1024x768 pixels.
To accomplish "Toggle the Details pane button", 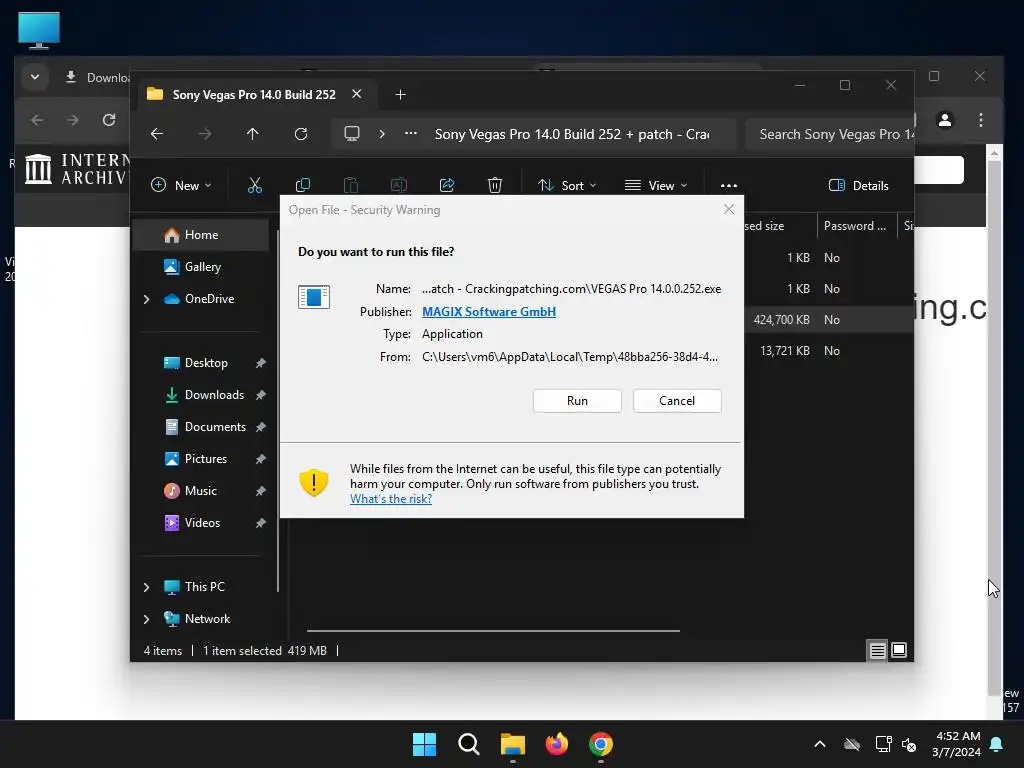I will pyautogui.click(x=858, y=185).
